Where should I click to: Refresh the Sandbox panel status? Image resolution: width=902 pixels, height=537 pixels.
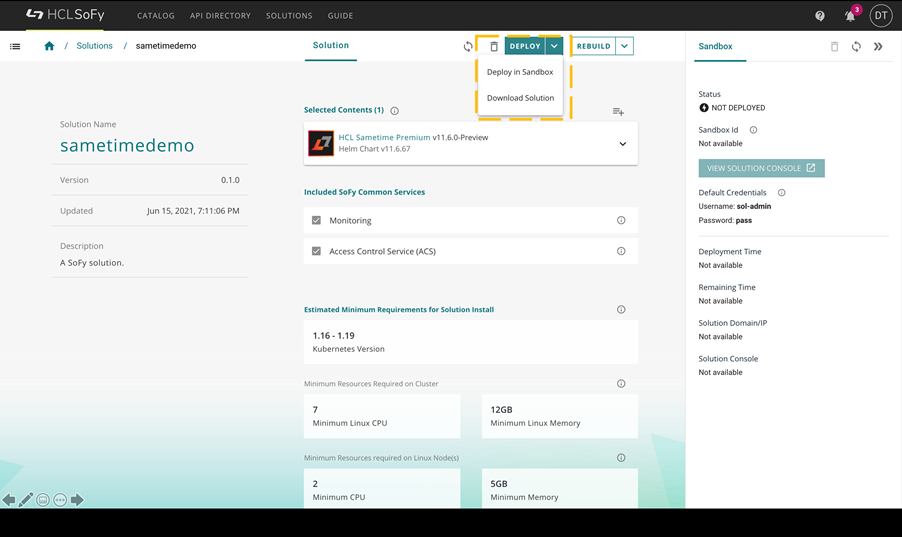pyautogui.click(x=856, y=47)
